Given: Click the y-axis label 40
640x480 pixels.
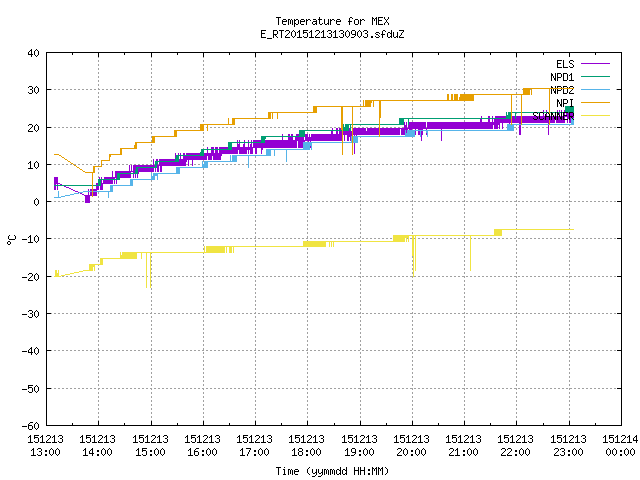Looking at the screenshot, I should [33, 53].
